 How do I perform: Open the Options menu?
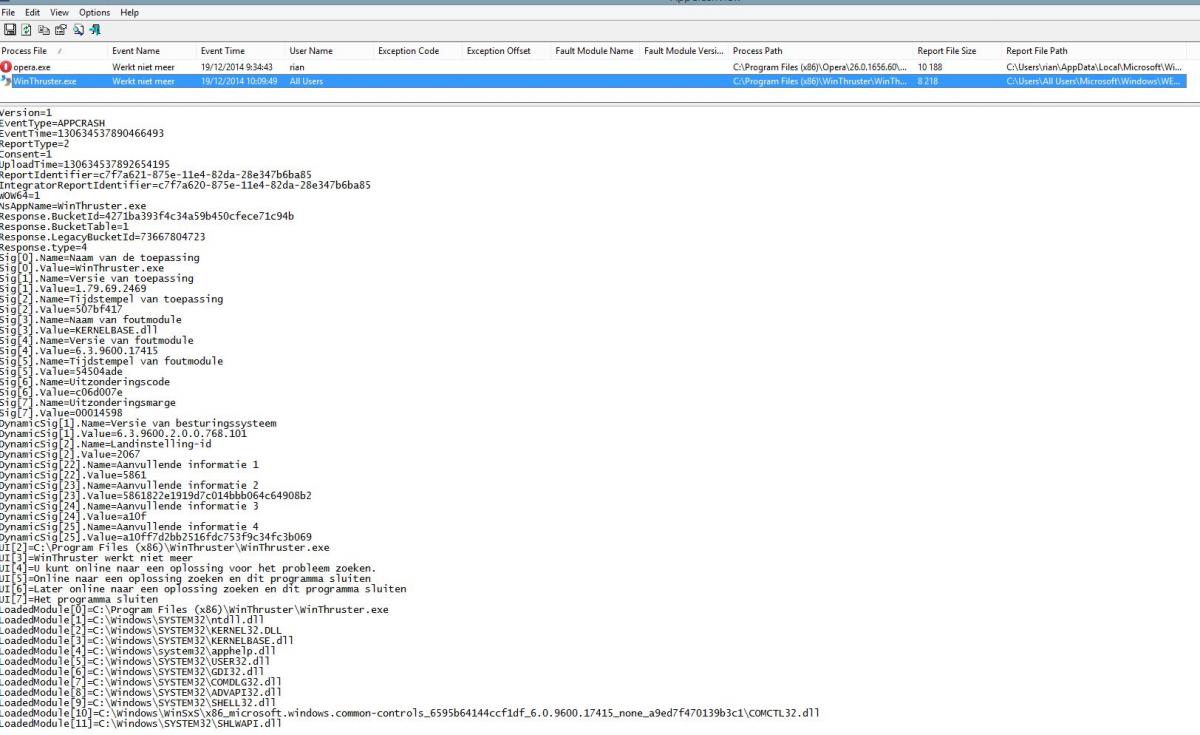[95, 12]
